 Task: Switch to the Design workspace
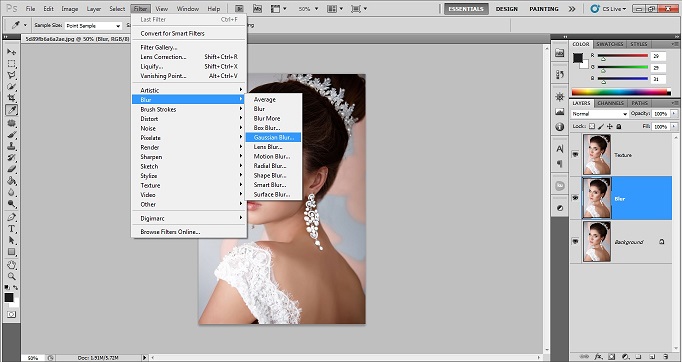click(x=506, y=9)
